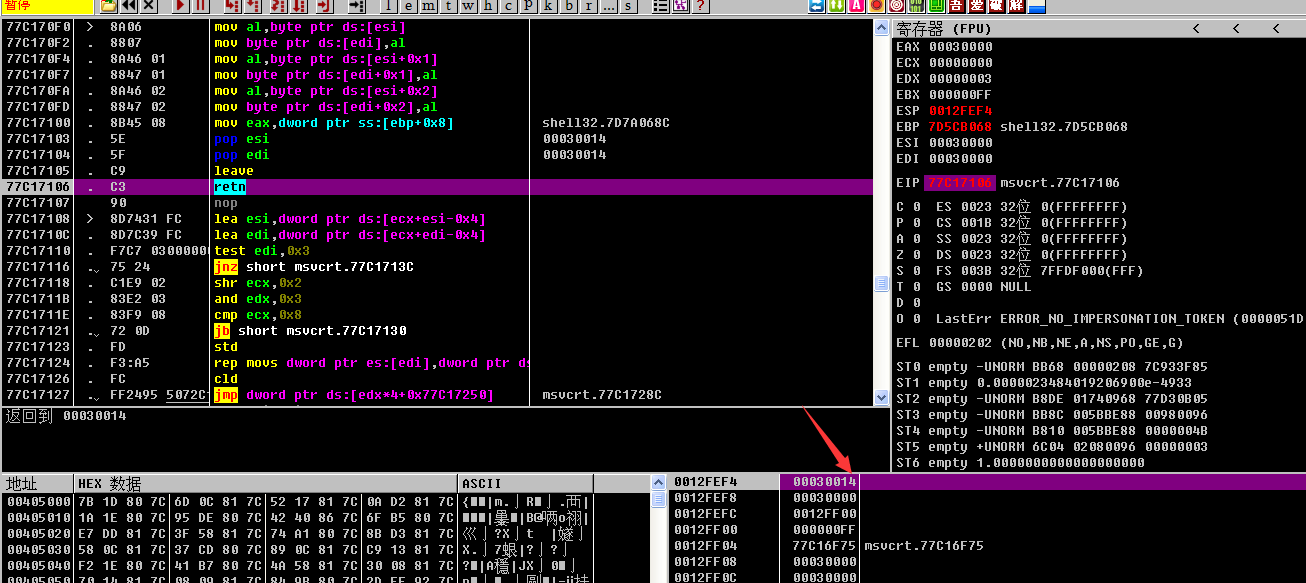Click the Restart program rewind icon
This screenshot has width=1306, height=583.
pos(129,6)
